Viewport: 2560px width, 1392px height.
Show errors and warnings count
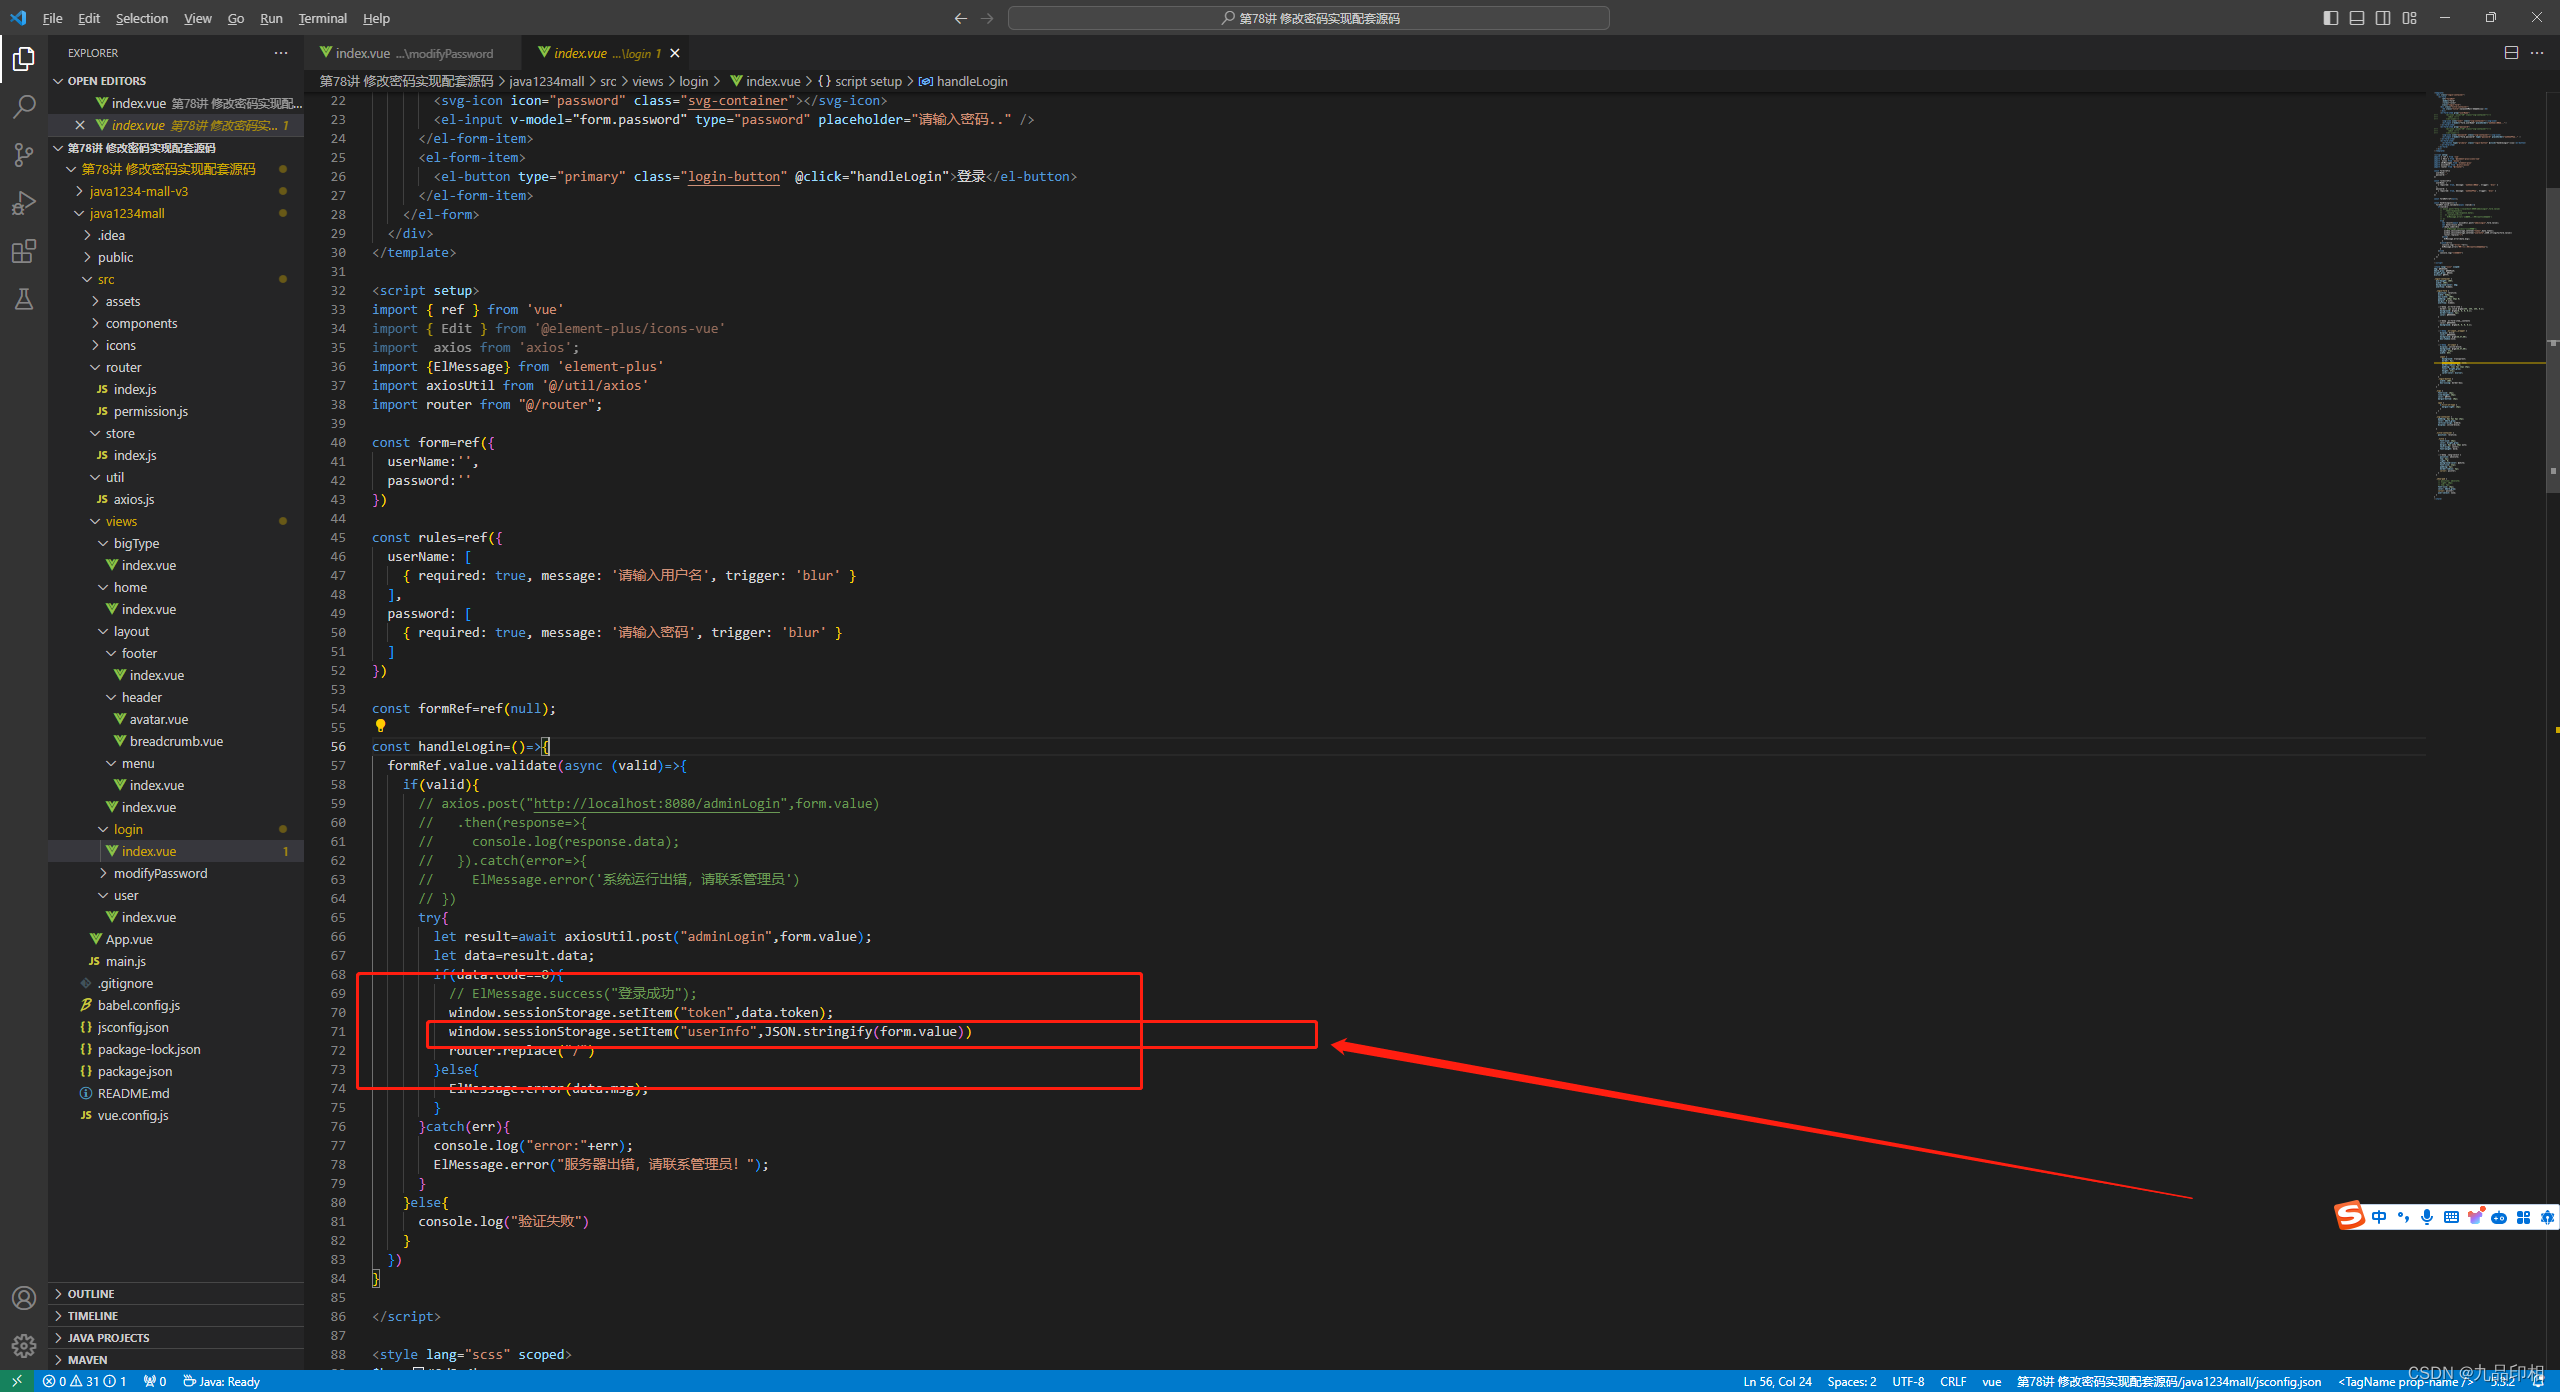[x=85, y=1381]
